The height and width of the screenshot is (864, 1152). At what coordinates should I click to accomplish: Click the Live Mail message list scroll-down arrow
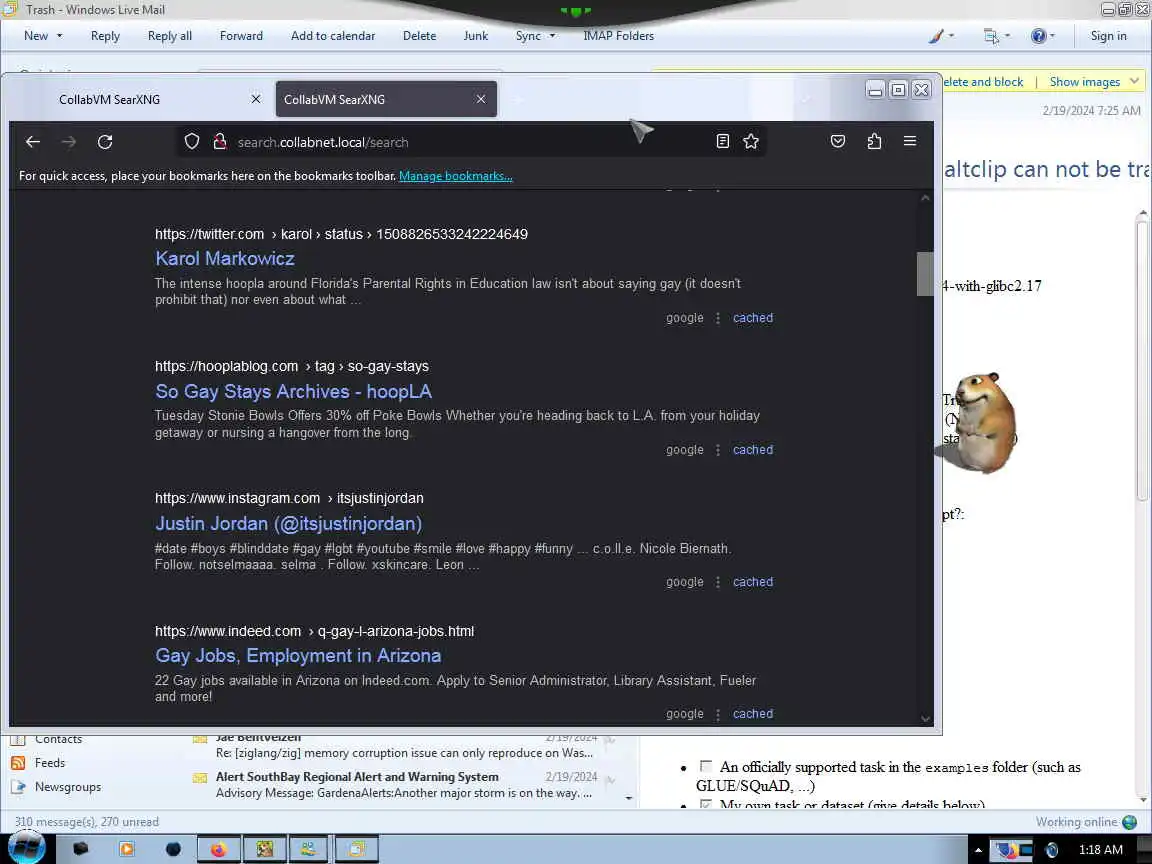click(x=629, y=798)
